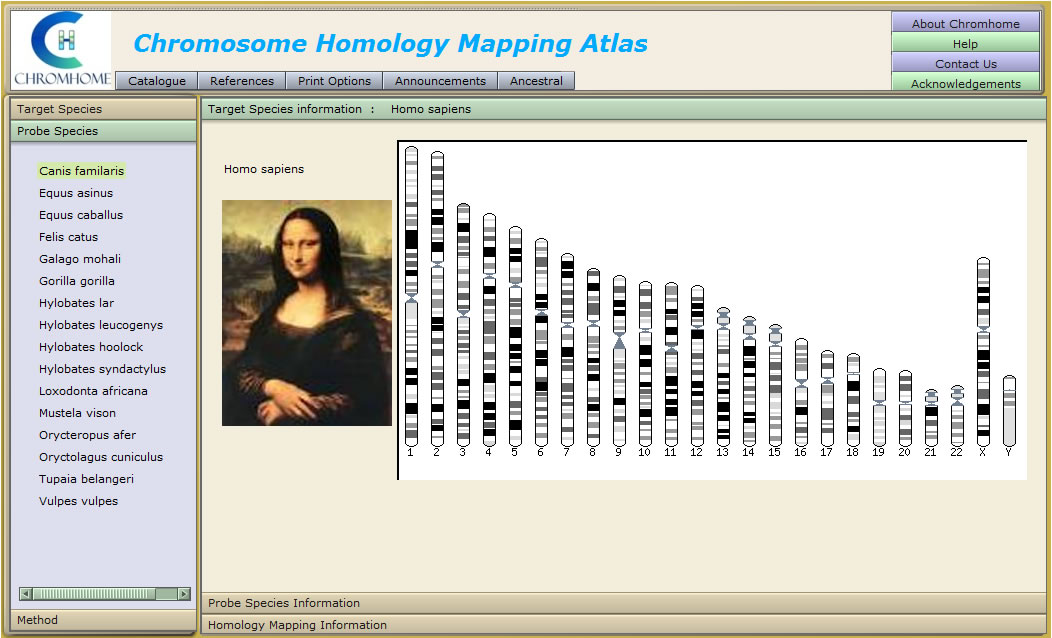Click chromosome 4 ideogram

coord(489,330)
